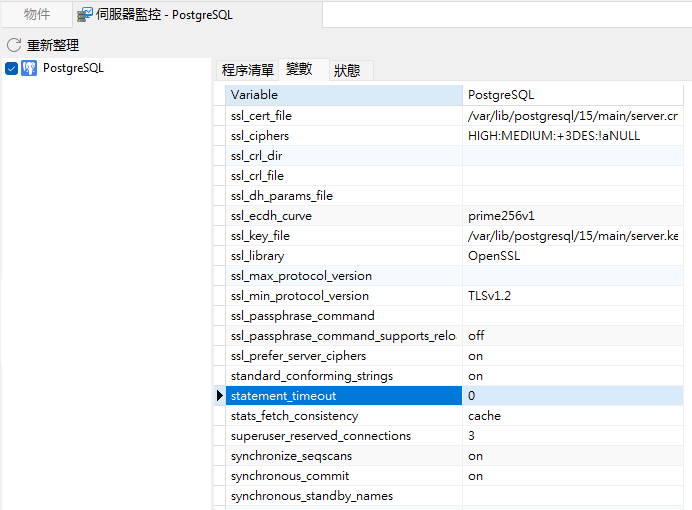Click the row indicator arrow beside statement_timeout
This screenshot has width=692, height=510.
220,396
